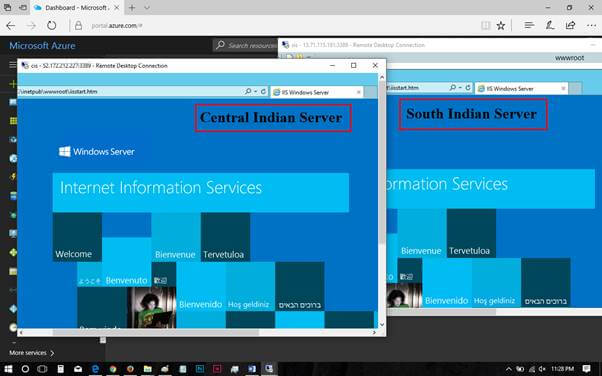Open address dropdown in Central Indian IE

[255, 91]
